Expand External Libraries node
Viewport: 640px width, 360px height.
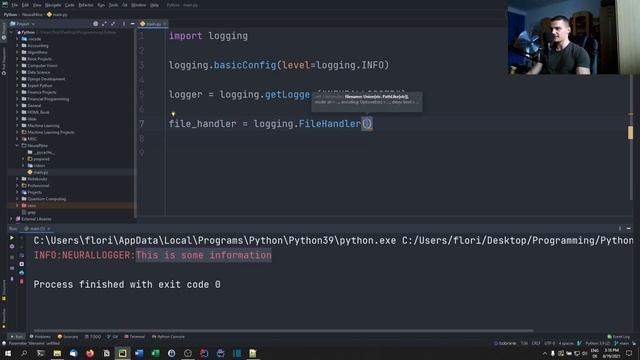click(x=12, y=219)
